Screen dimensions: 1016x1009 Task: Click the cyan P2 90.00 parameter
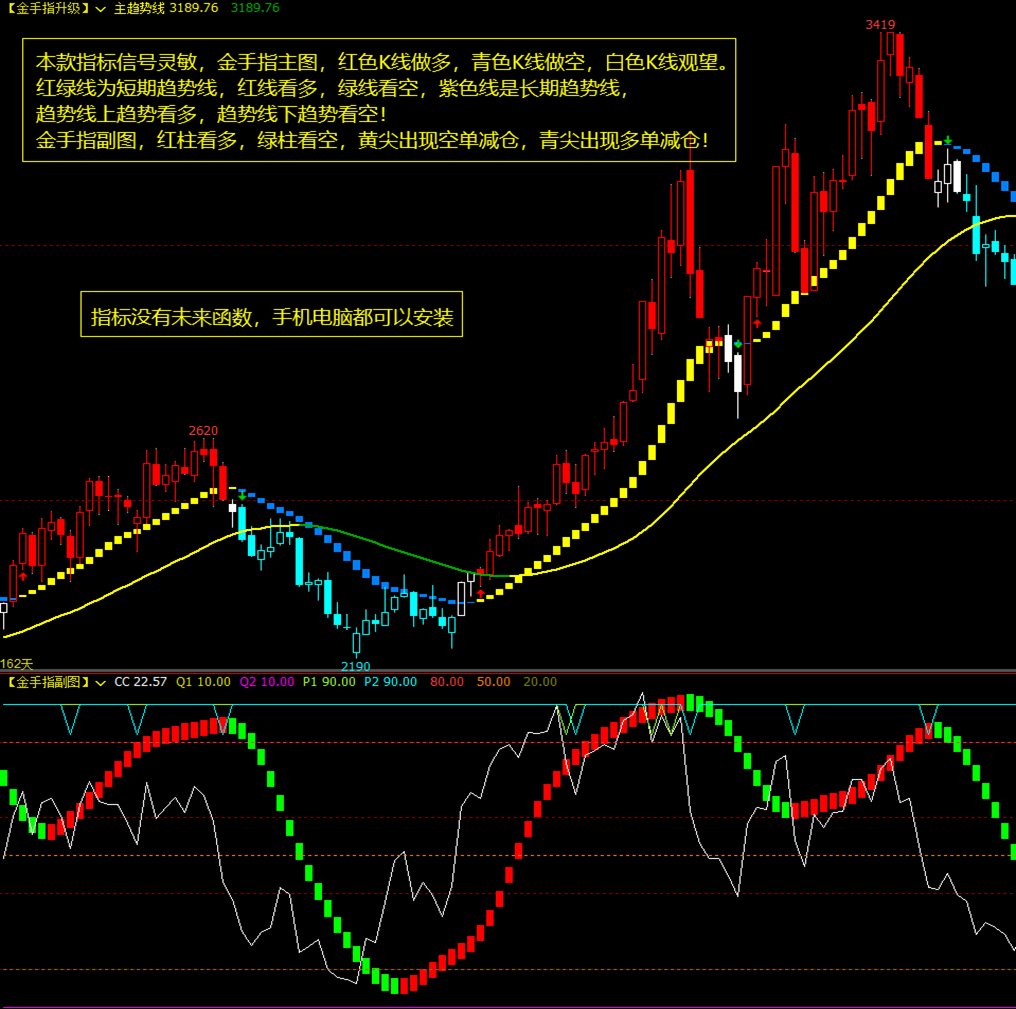pos(390,682)
